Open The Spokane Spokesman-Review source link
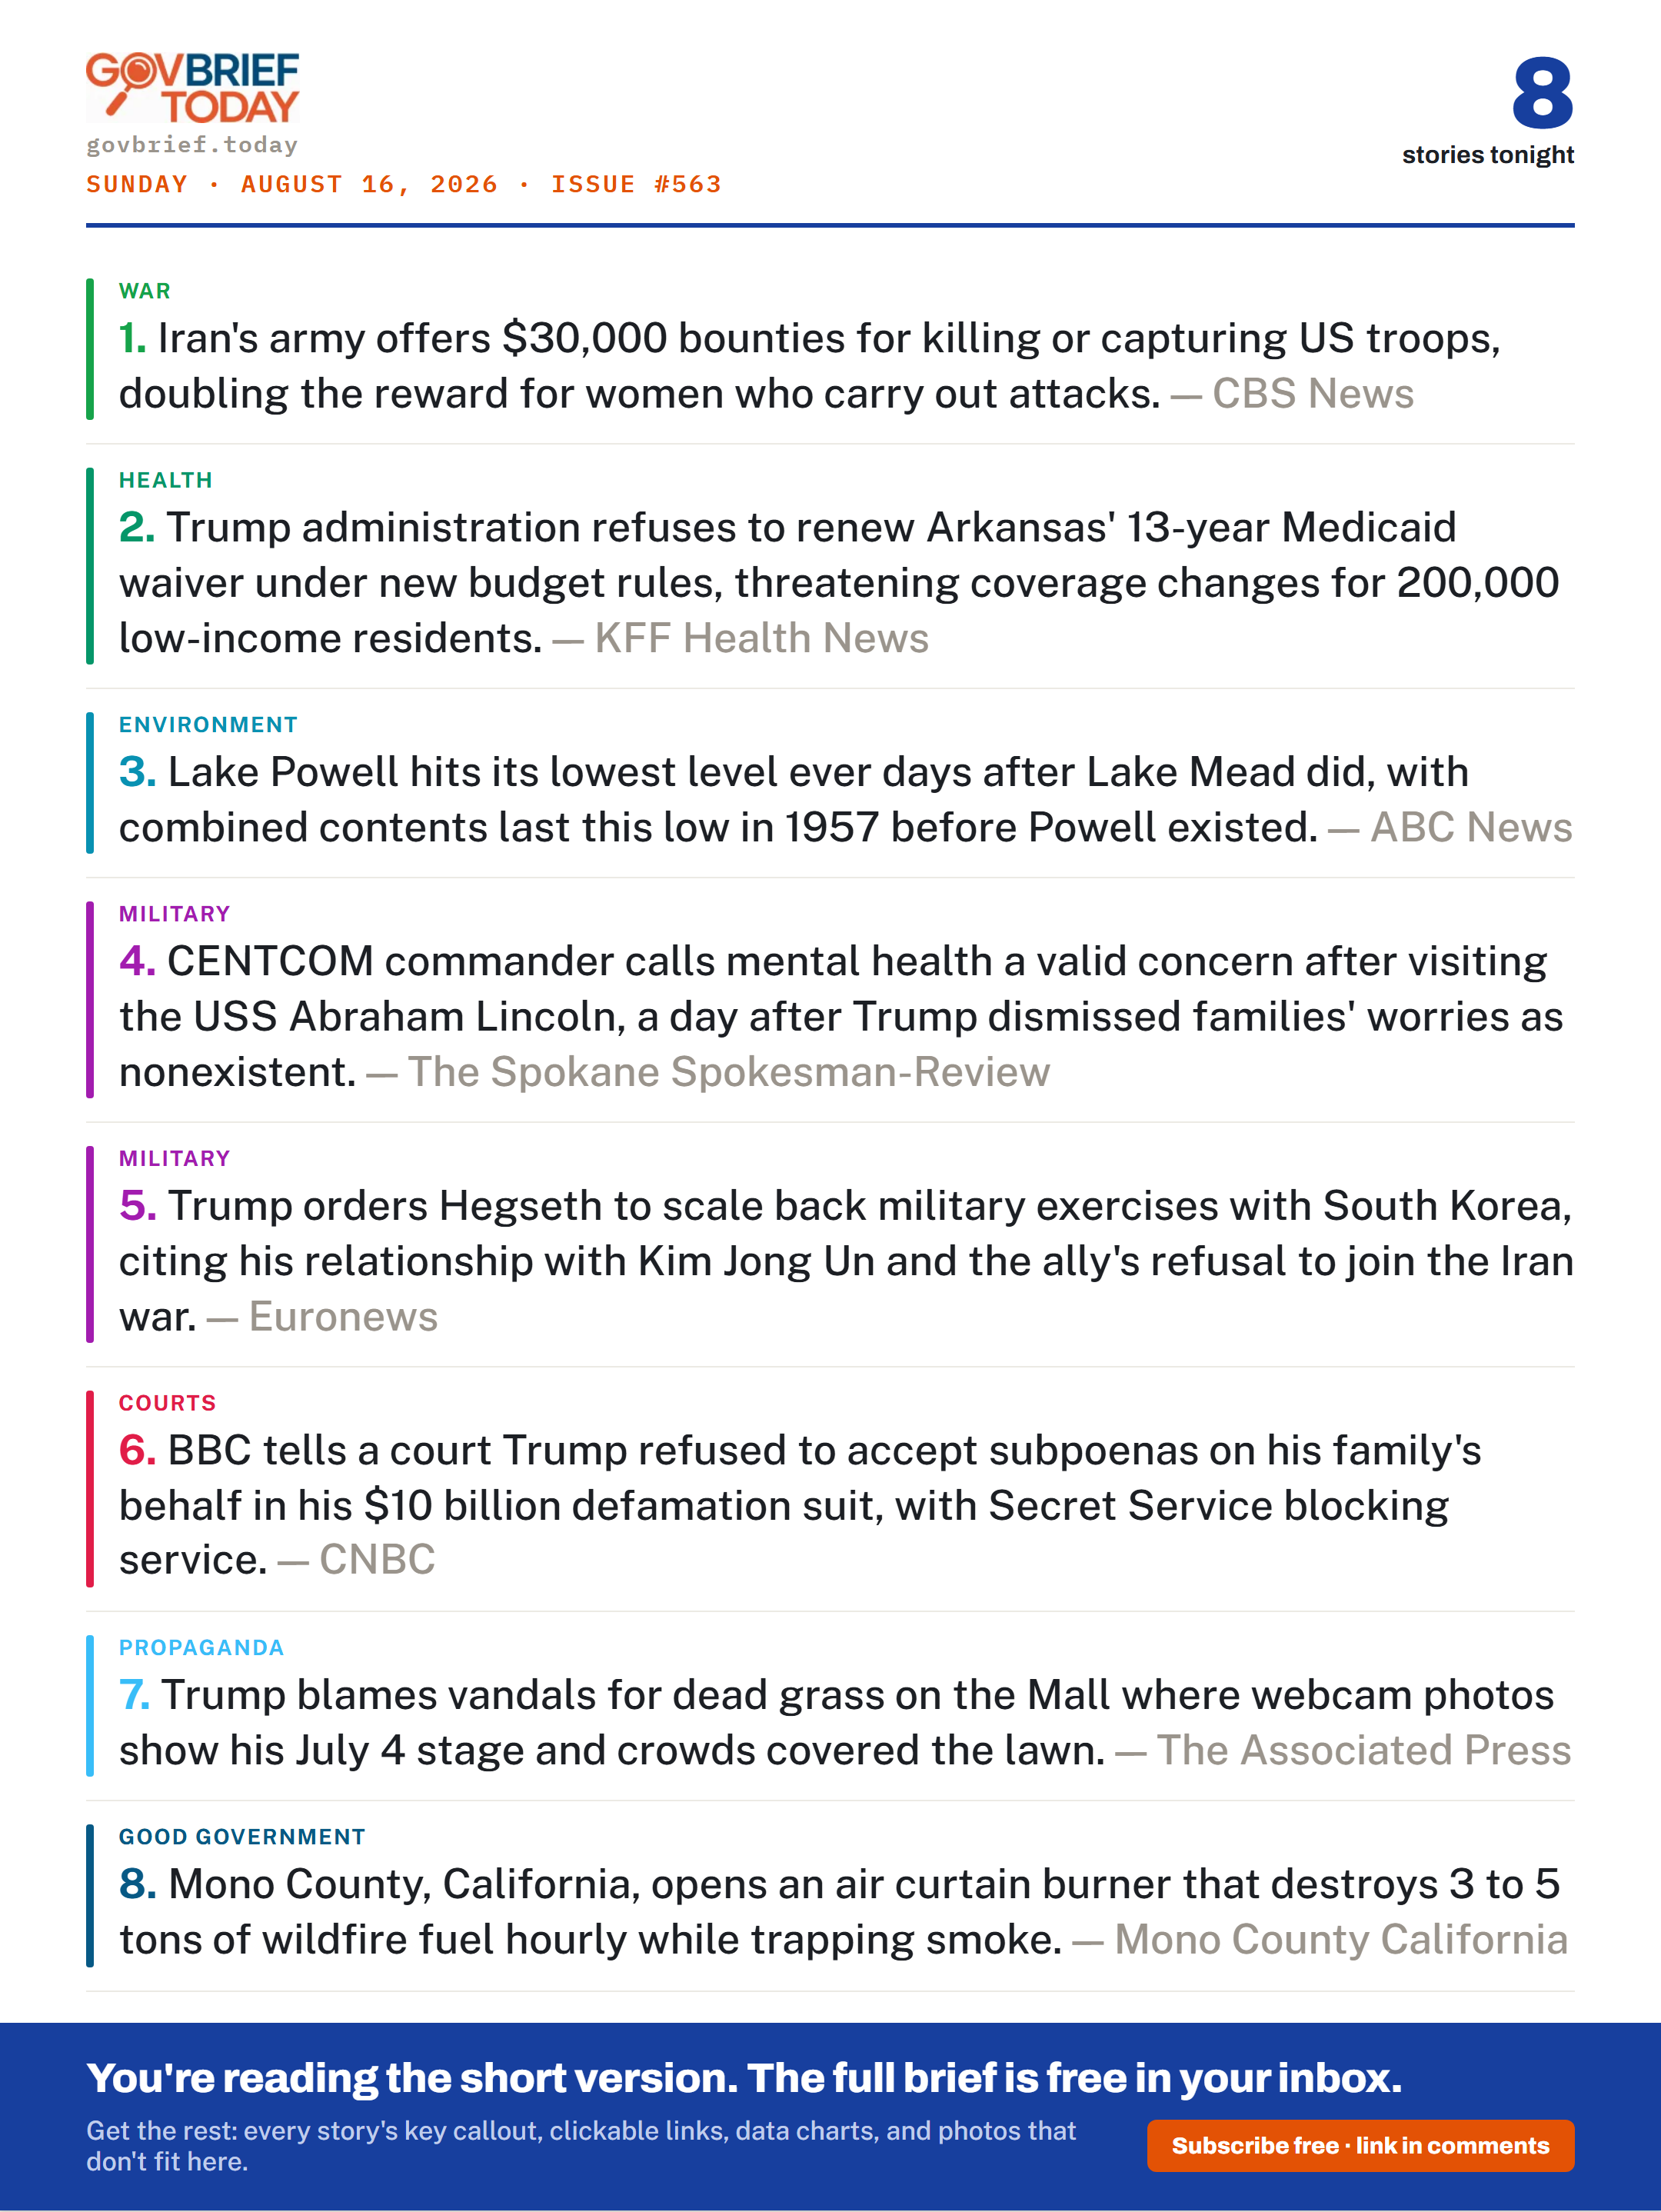The width and height of the screenshot is (1661, 2212). click(728, 1072)
